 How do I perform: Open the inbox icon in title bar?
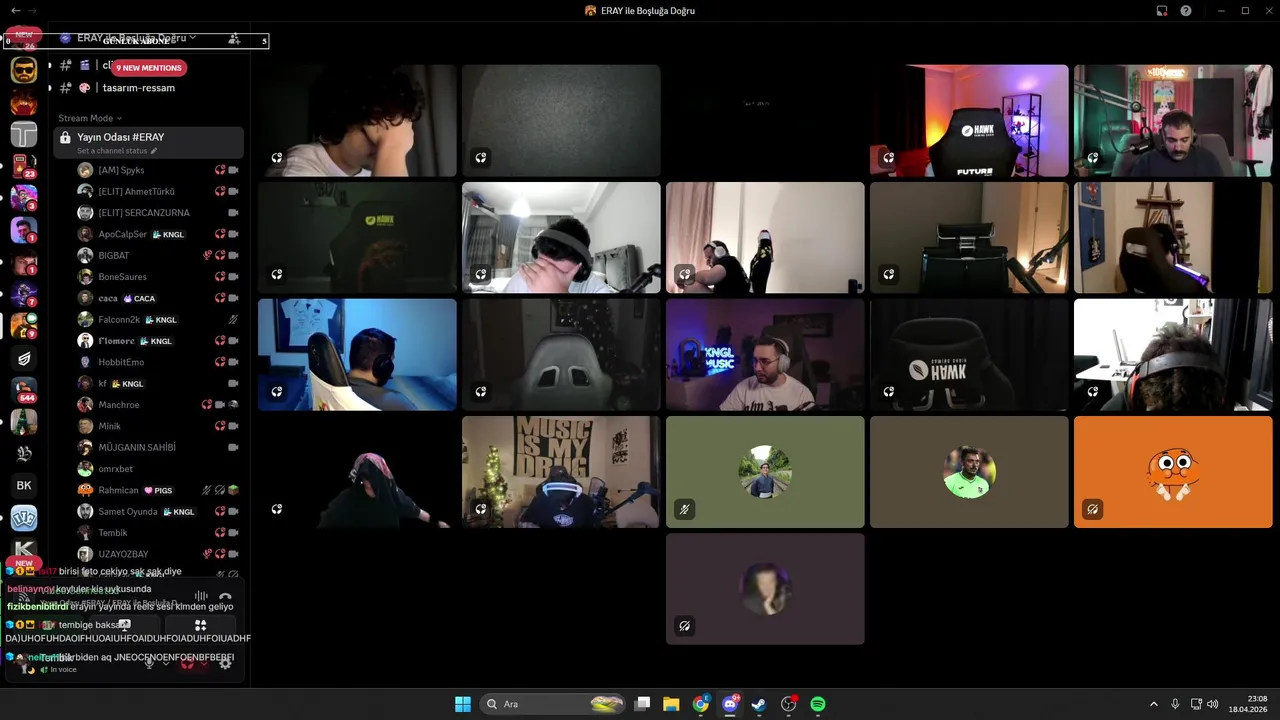click(1162, 10)
